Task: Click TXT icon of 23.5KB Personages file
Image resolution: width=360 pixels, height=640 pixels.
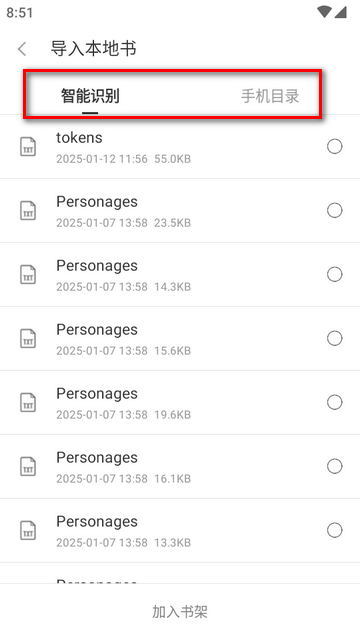Action: point(28,211)
